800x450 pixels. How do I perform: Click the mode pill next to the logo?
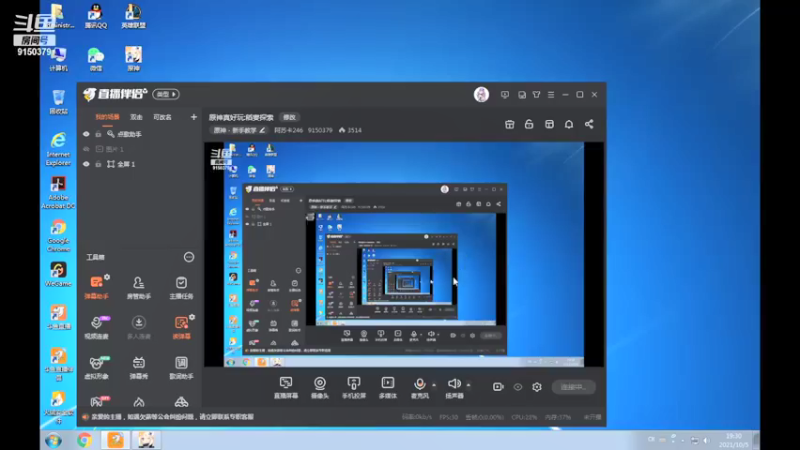click(x=166, y=94)
